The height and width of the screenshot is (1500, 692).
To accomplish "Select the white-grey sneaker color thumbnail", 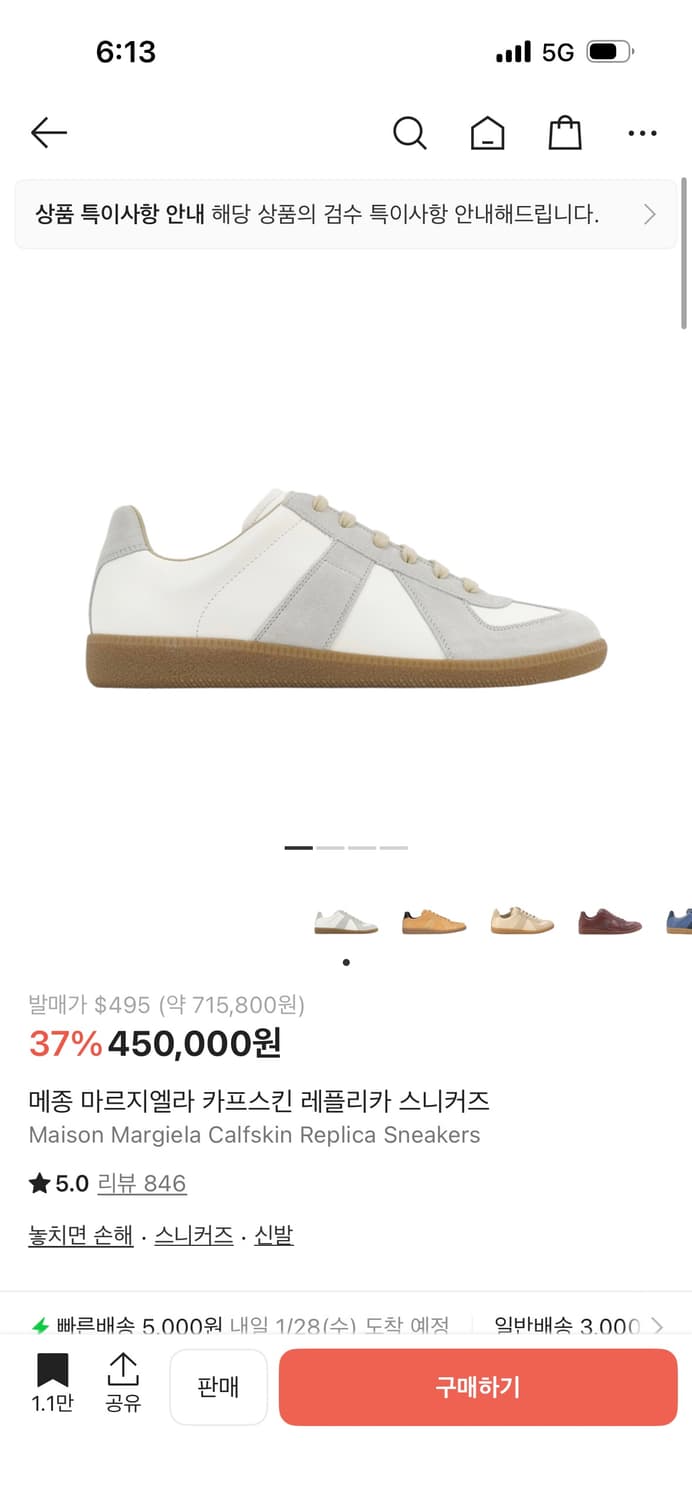I will pyautogui.click(x=346, y=921).
